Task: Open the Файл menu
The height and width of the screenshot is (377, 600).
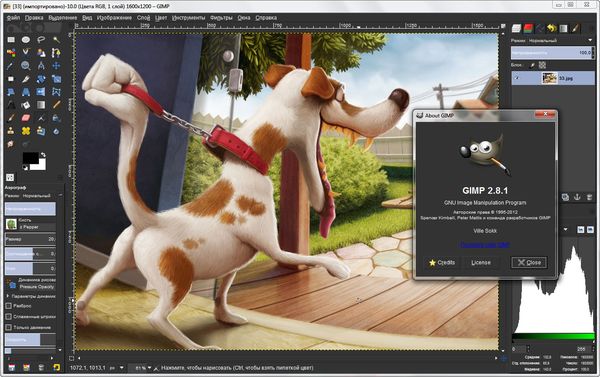Action: pyautogui.click(x=13, y=18)
